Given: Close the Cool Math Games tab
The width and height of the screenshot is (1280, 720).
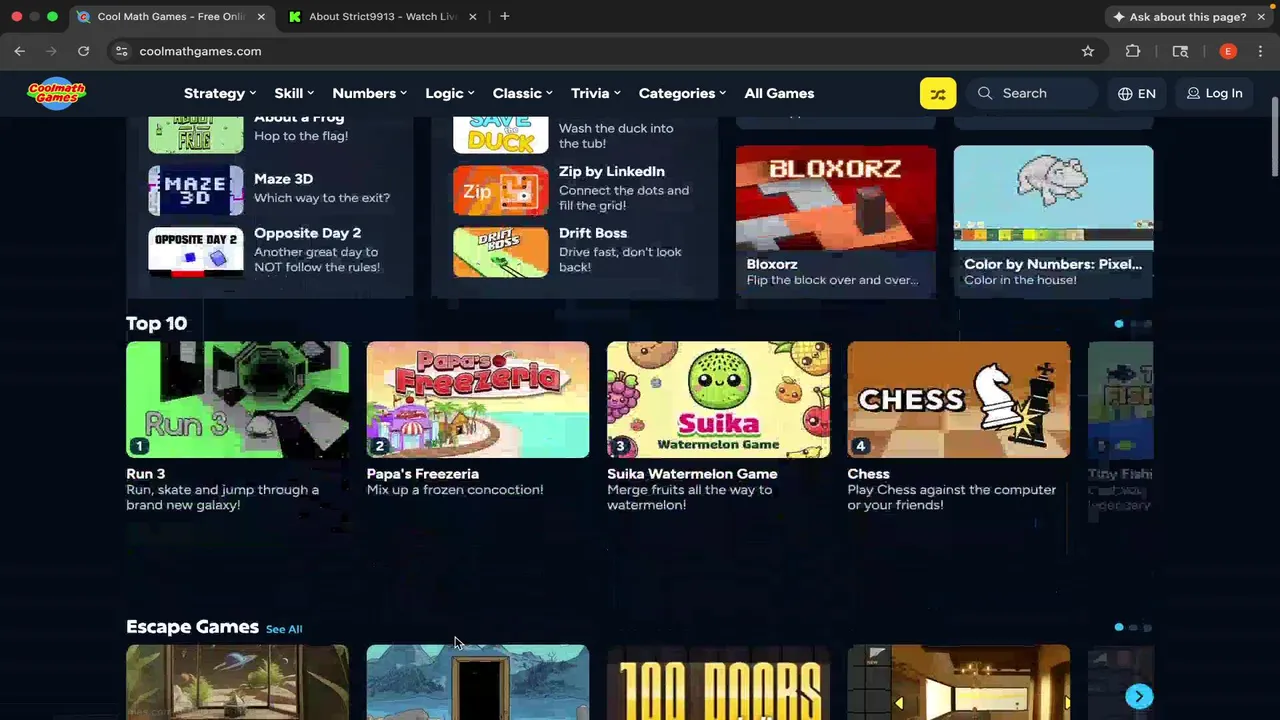Looking at the screenshot, I should coord(261,16).
